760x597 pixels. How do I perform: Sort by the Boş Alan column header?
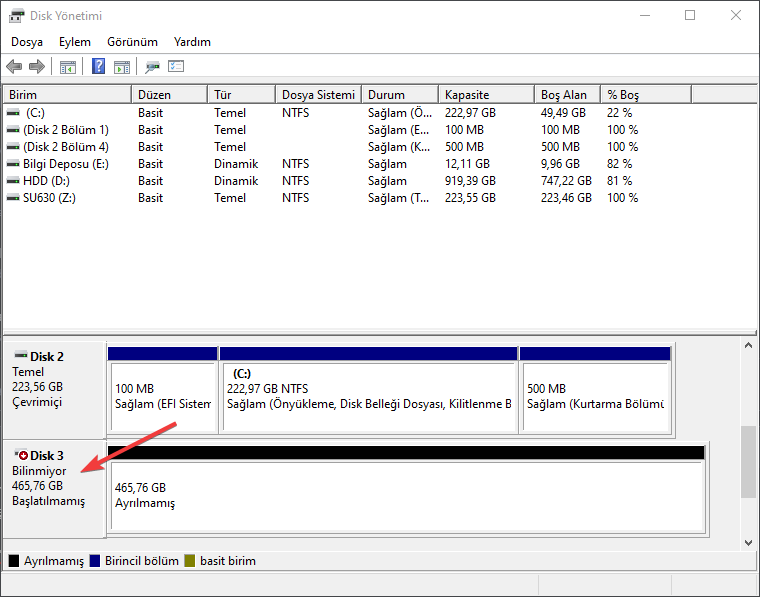[x=568, y=94]
